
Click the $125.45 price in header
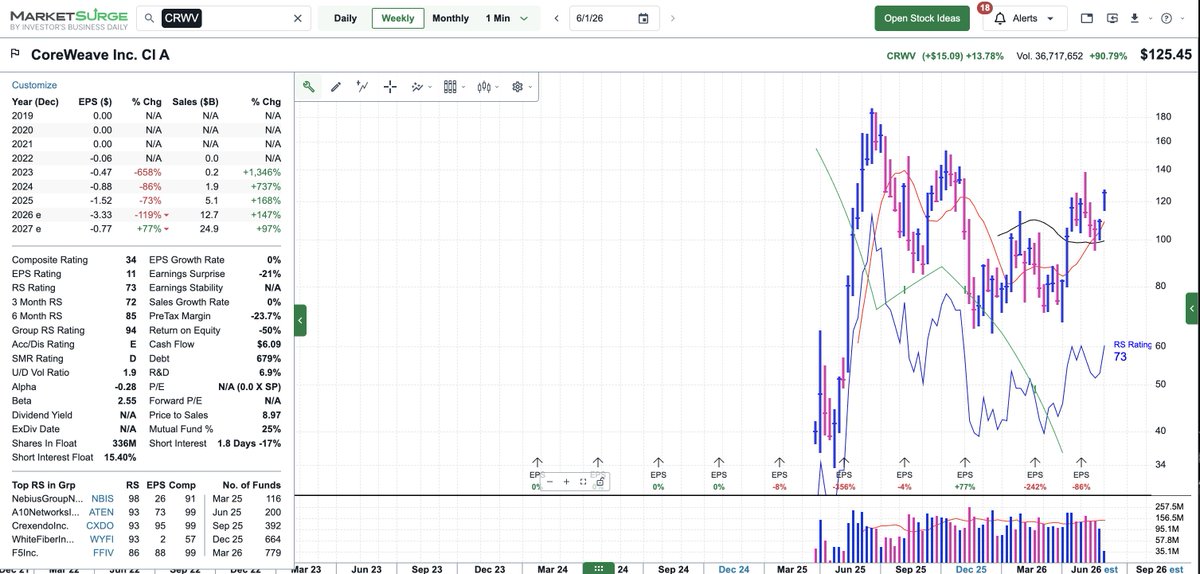pos(1164,55)
